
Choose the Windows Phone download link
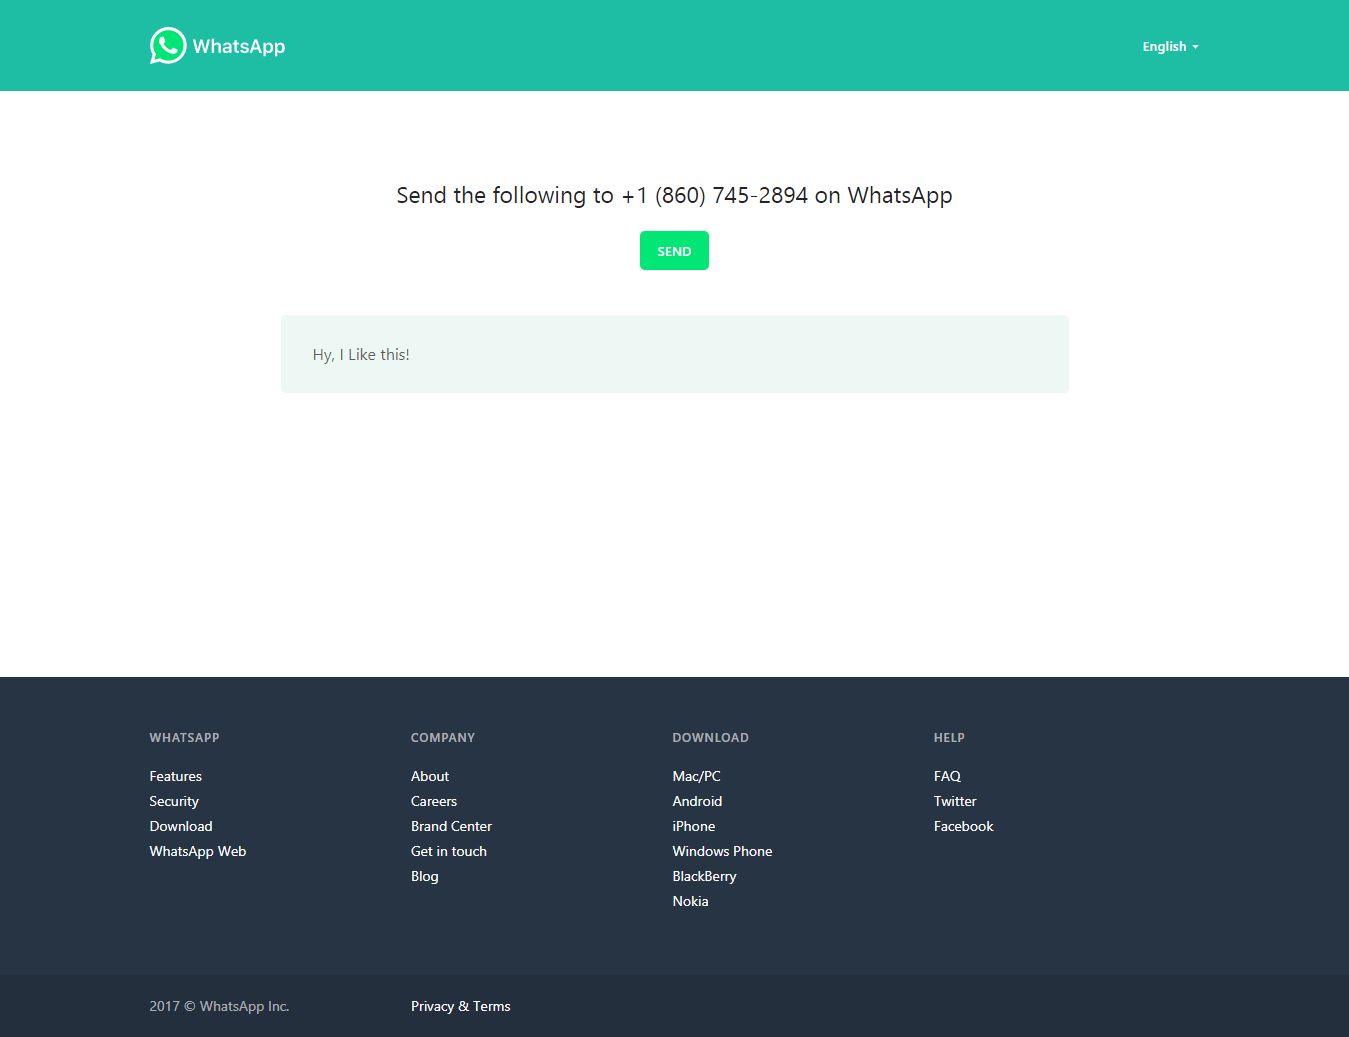pos(722,851)
